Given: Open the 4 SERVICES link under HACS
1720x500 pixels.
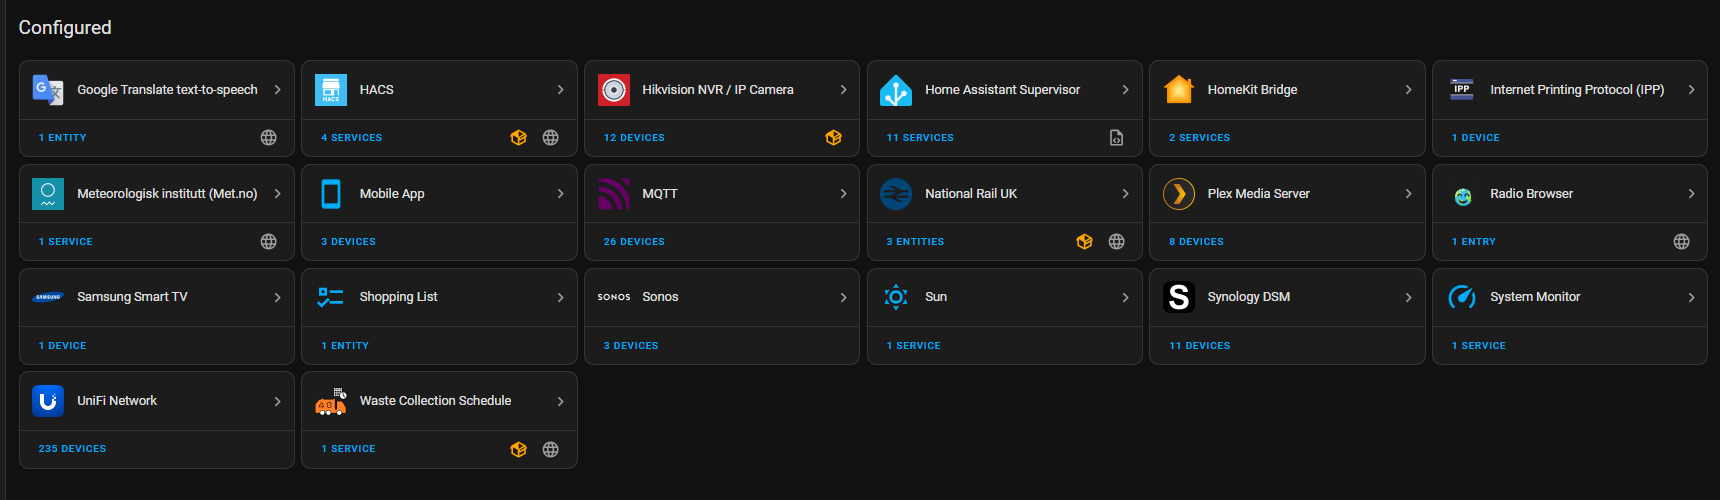Looking at the screenshot, I should point(351,138).
